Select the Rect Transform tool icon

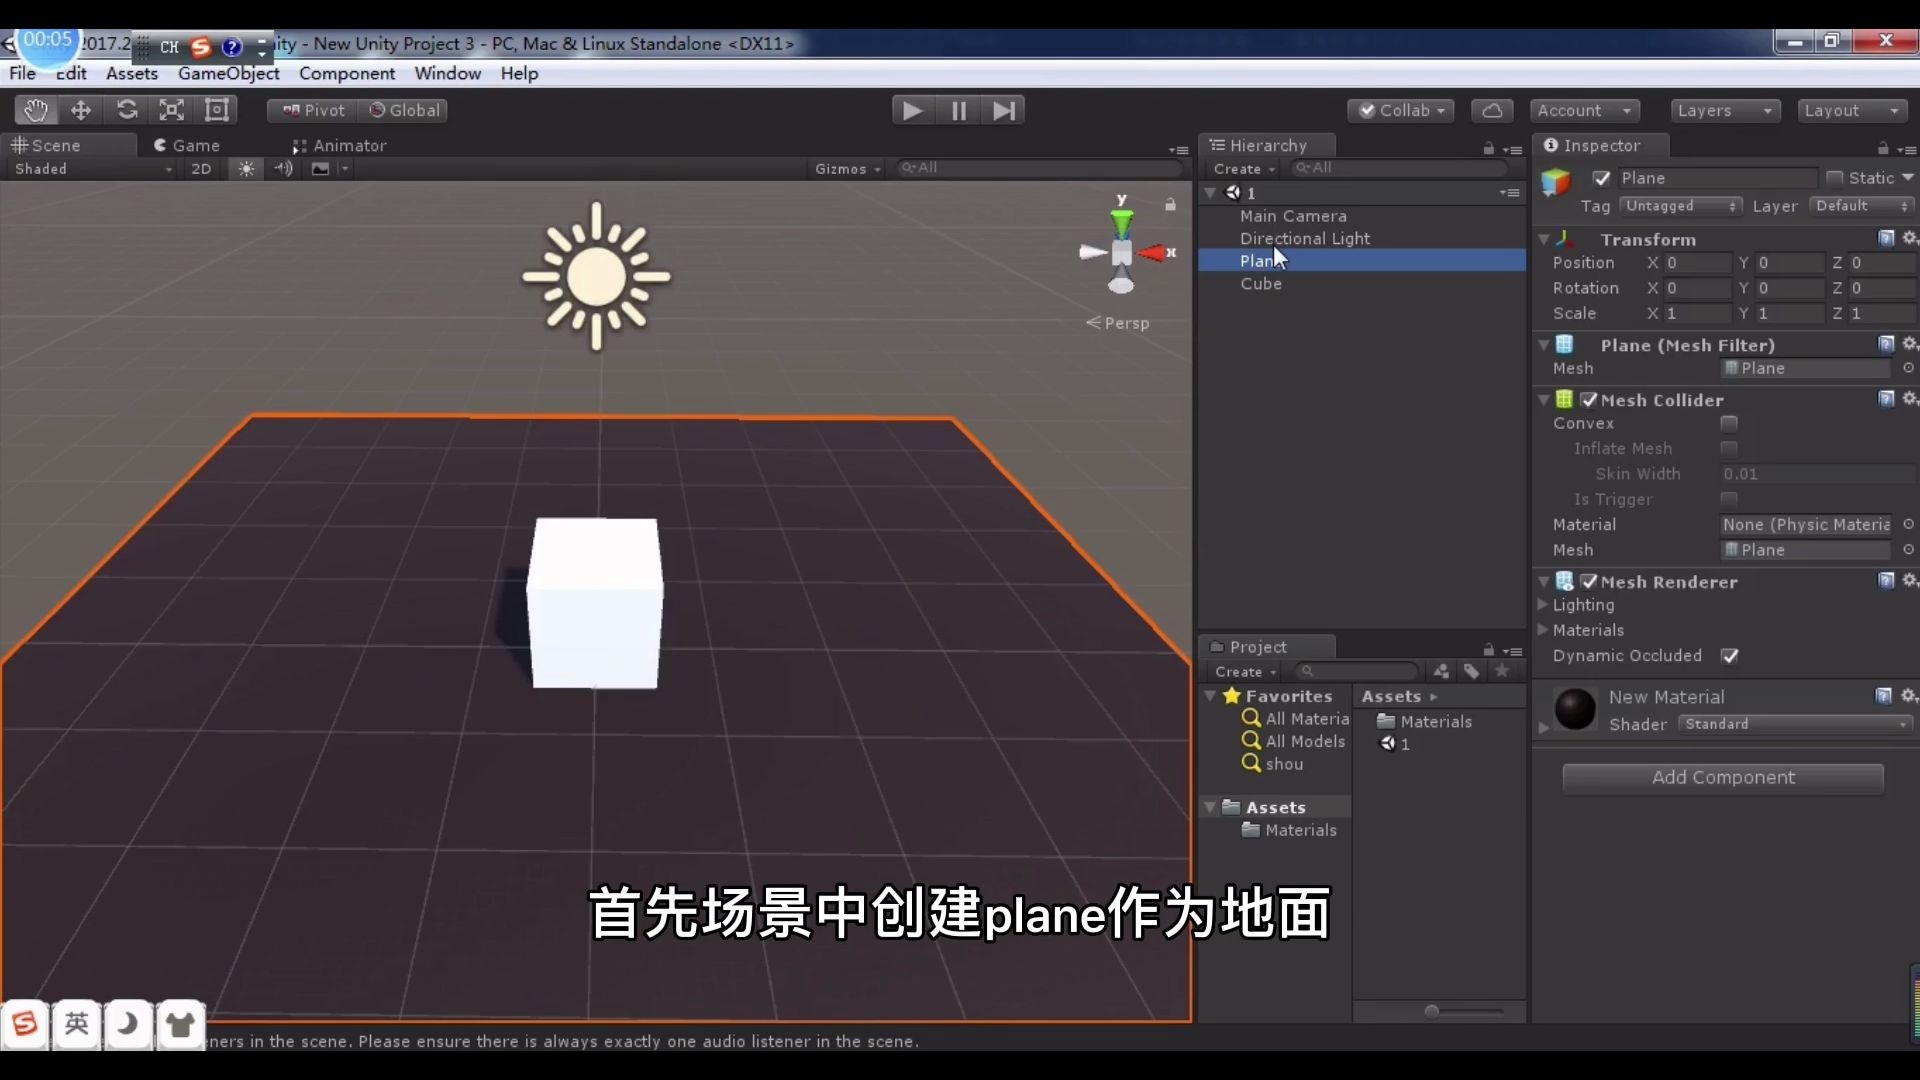[x=216, y=111]
